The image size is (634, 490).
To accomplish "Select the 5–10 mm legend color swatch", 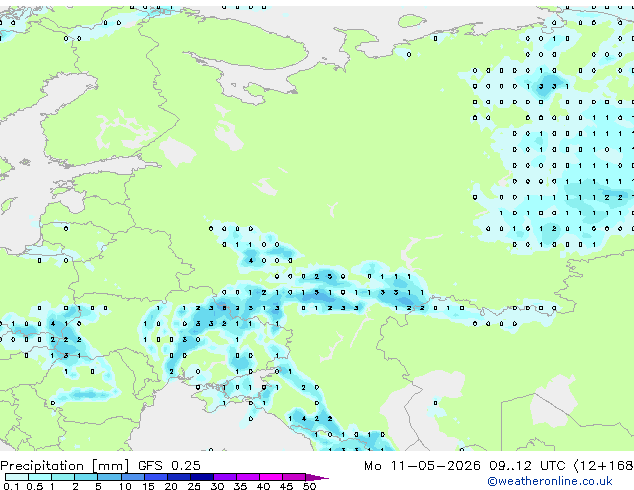I will point(109,477).
